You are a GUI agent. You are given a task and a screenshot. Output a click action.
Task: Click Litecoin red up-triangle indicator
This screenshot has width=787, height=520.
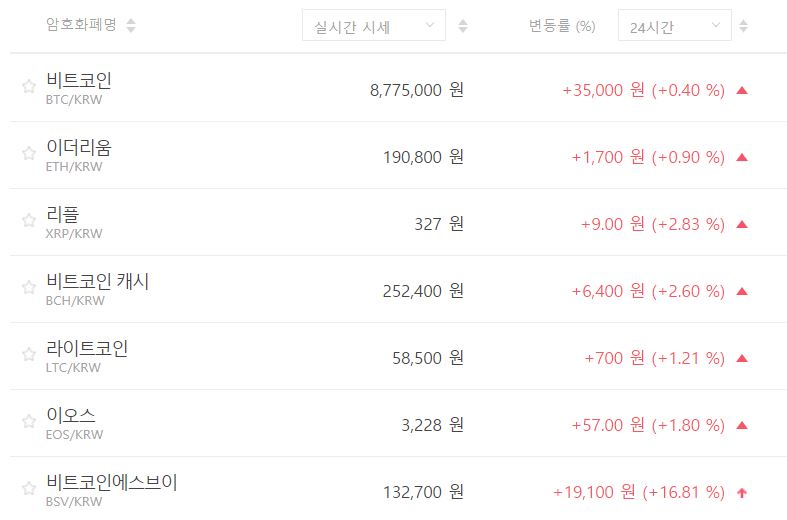[x=742, y=358]
